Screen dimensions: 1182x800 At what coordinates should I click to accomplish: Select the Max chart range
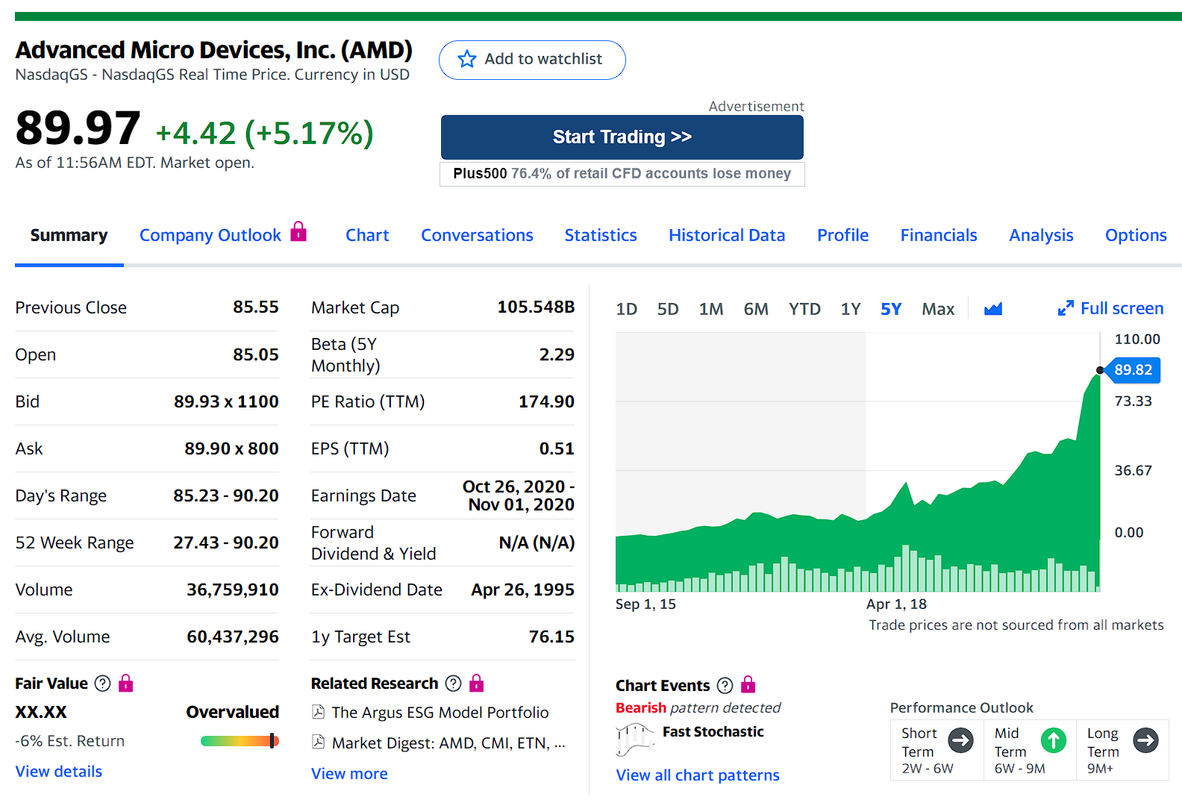coord(938,309)
